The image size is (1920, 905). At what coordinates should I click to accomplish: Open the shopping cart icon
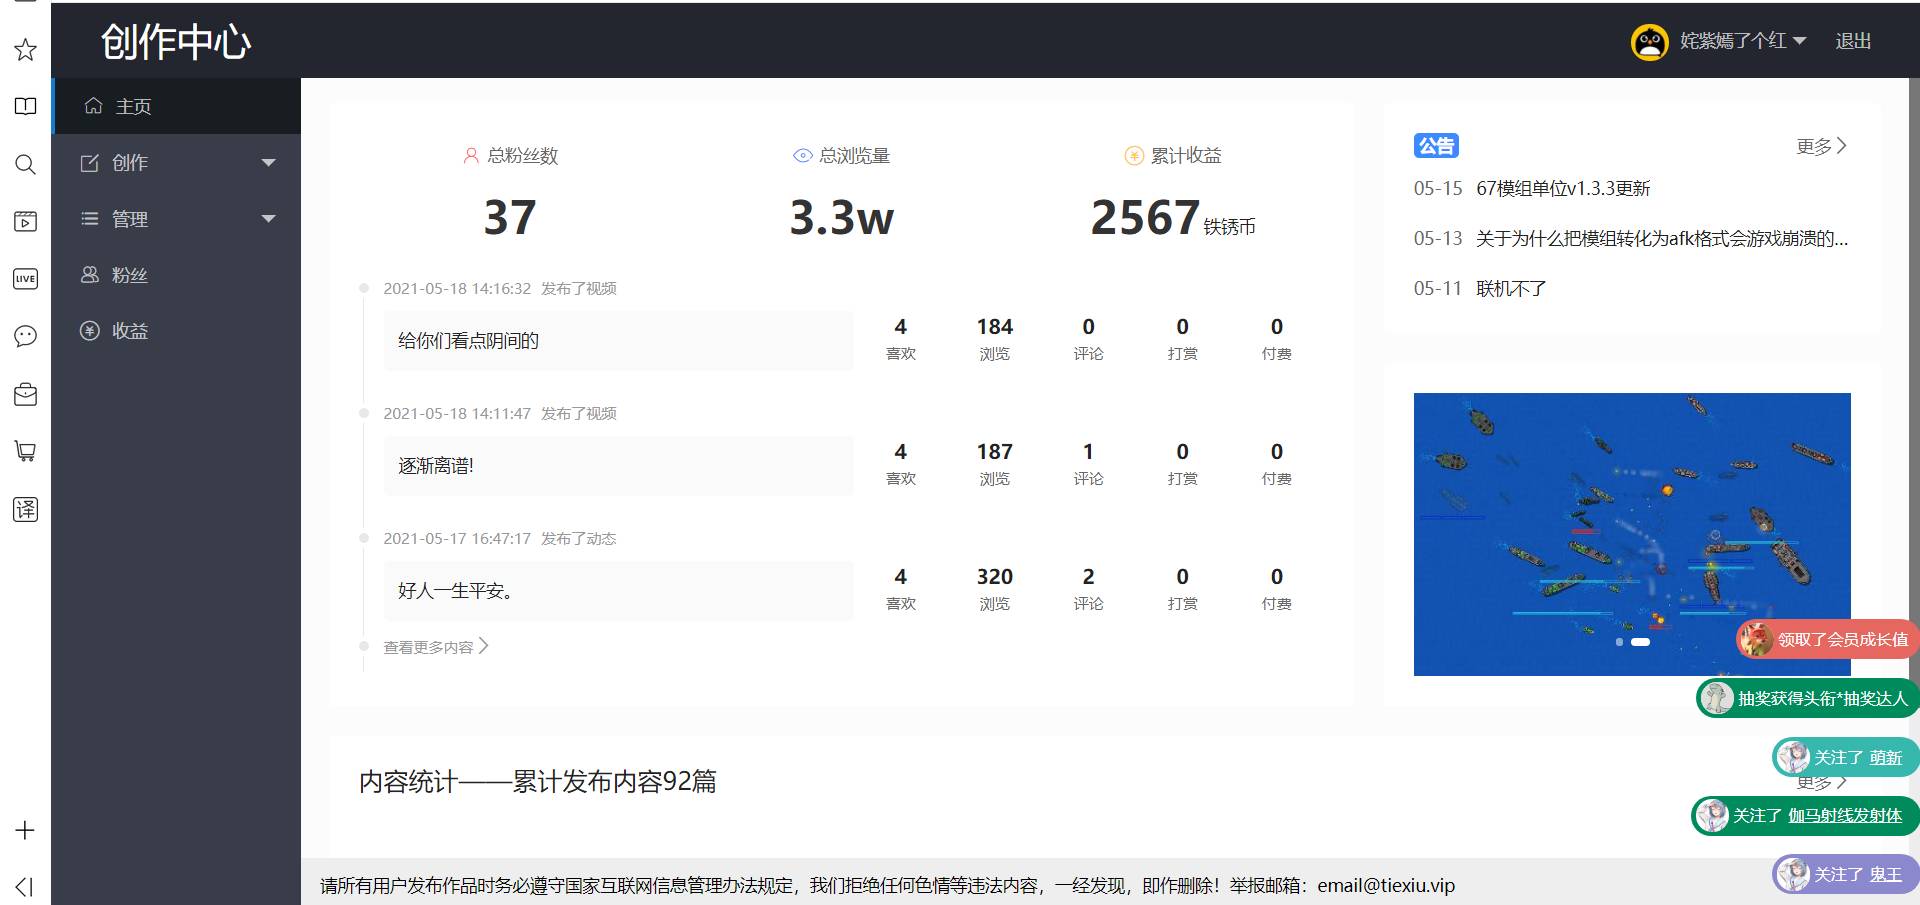[x=25, y=451]
